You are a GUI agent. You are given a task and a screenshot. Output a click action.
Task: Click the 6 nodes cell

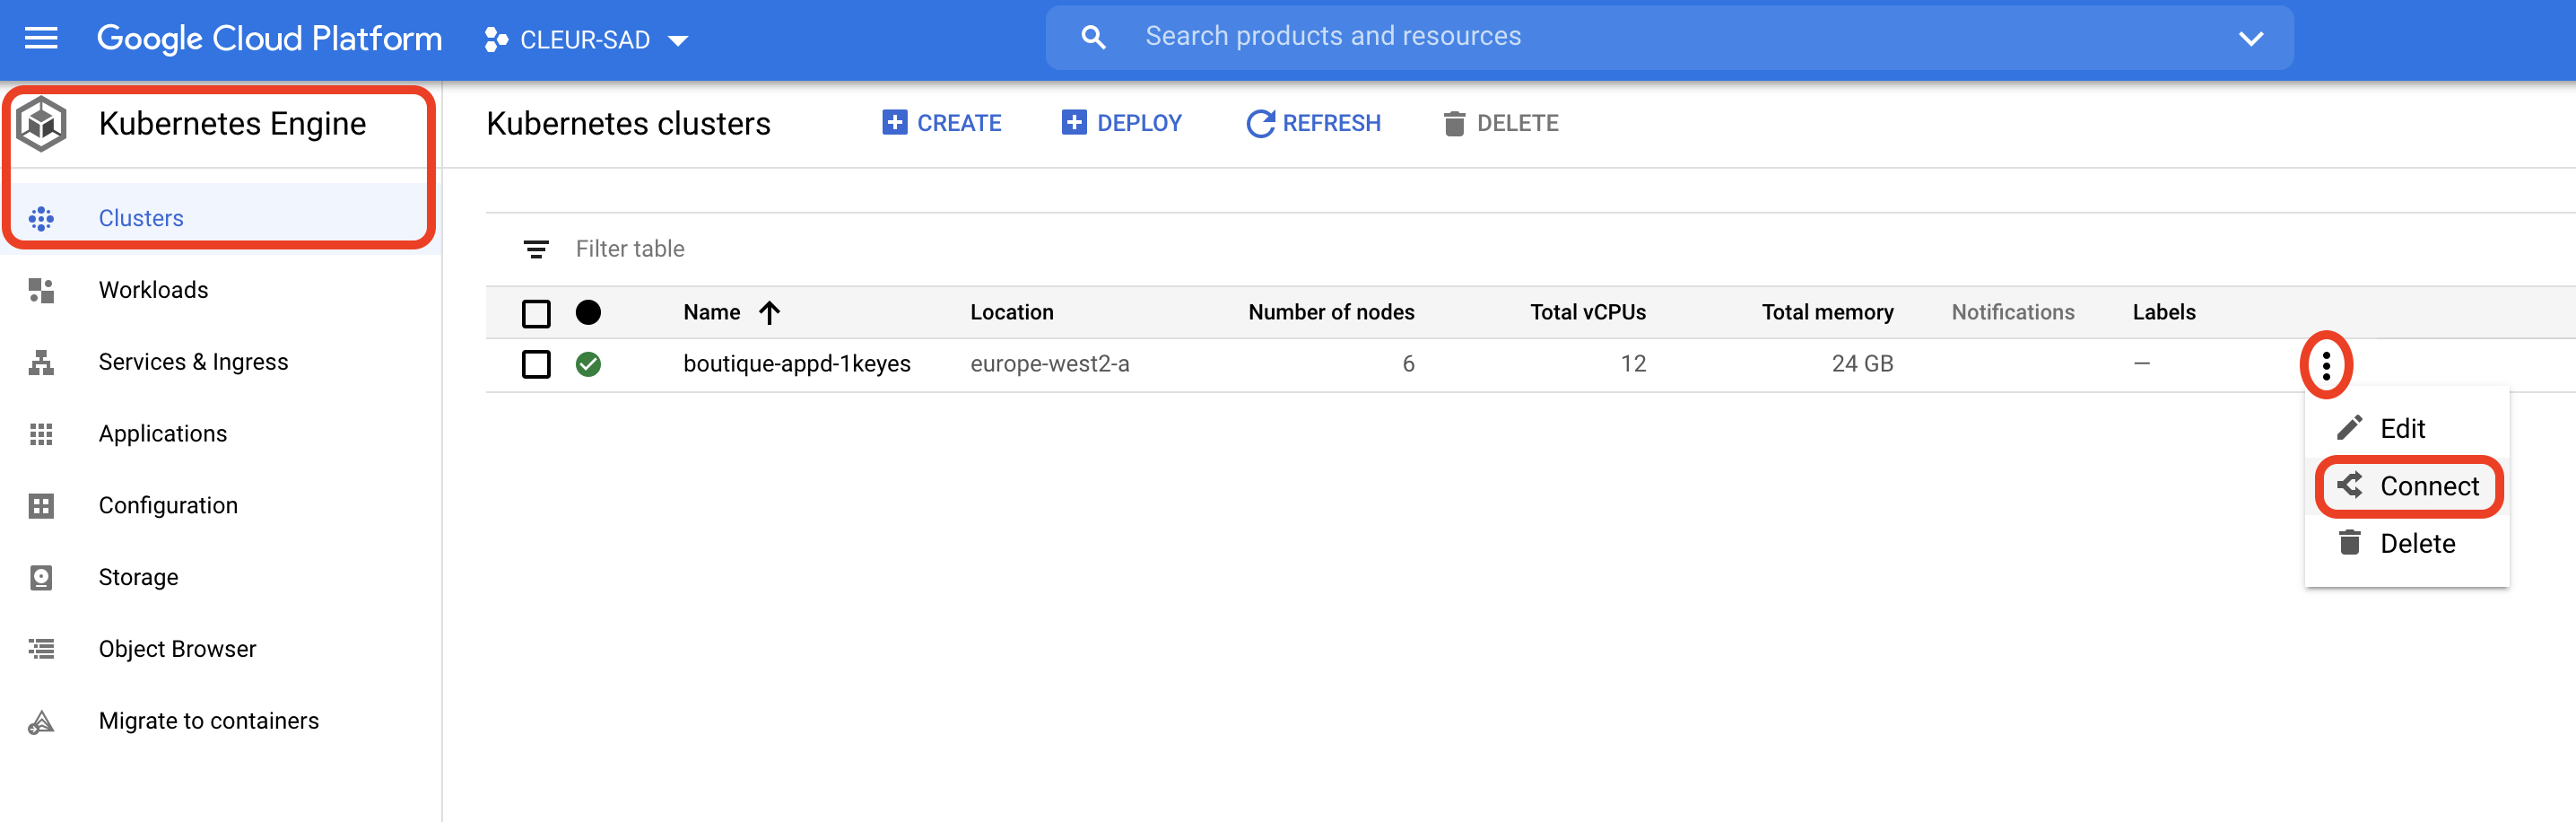coord(1408,364)
